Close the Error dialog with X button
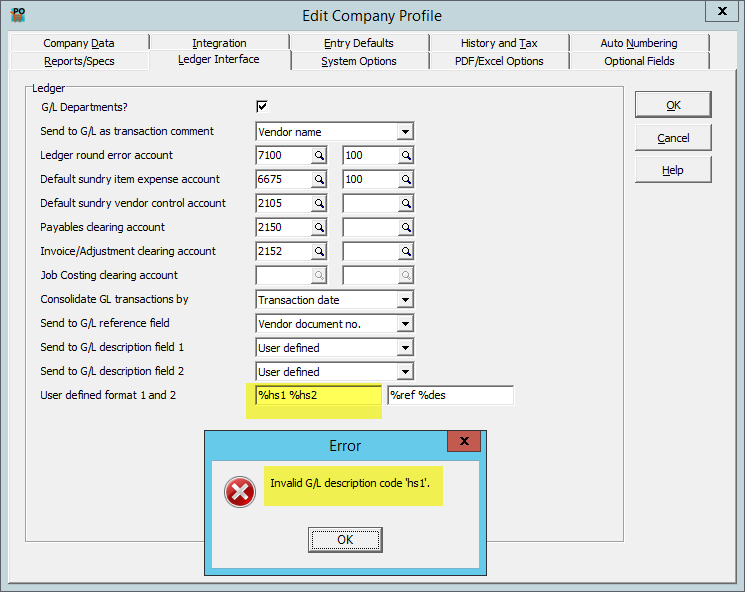This screenshot has height=592, width=745. coord(463,442)
